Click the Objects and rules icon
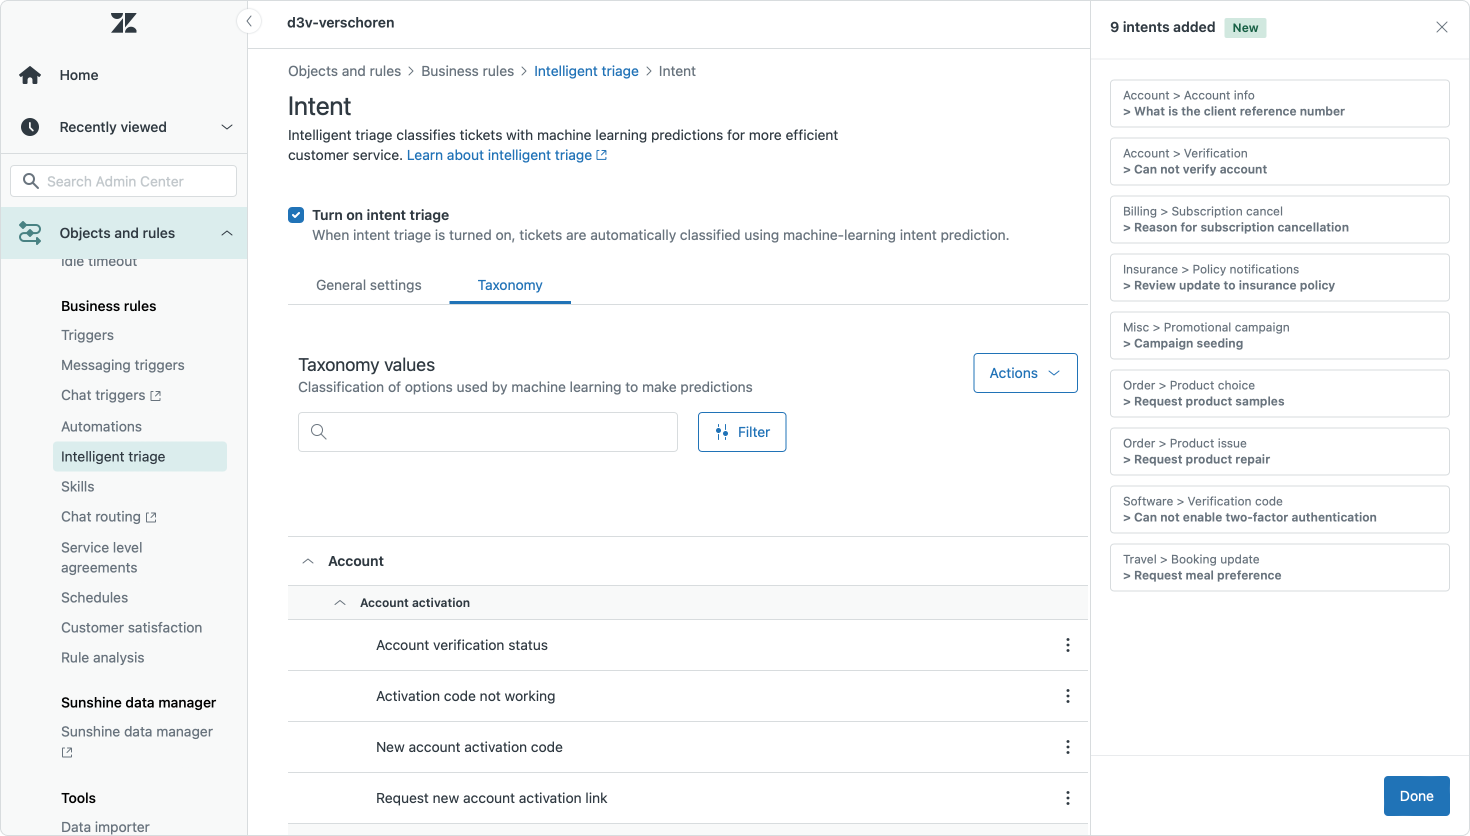This screenshot has height=836, width=1470. pyautogui.click(x=30, y=233)
